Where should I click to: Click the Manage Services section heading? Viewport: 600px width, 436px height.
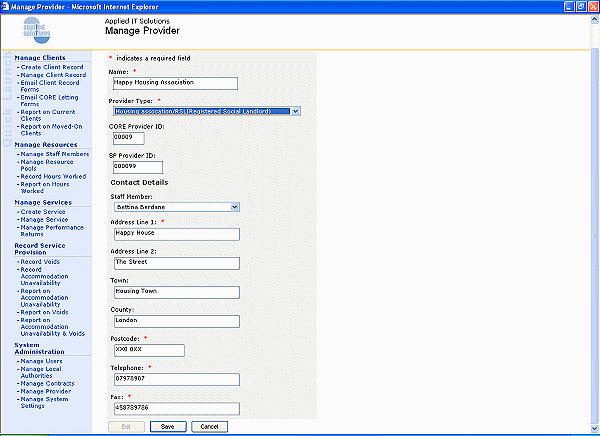(43, 202)
